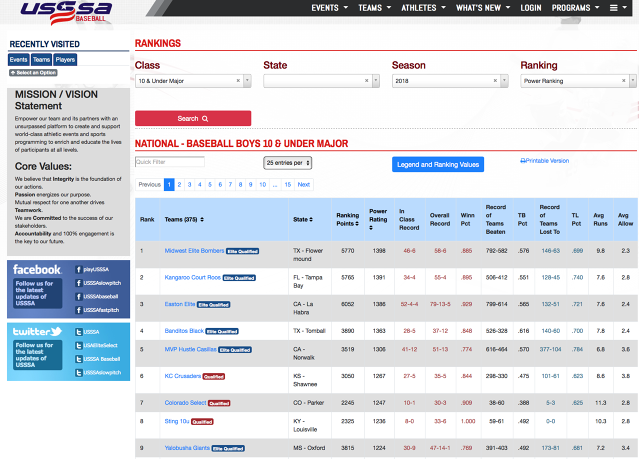Open the 25 entries per page dropdown

(x=288, y=163)
